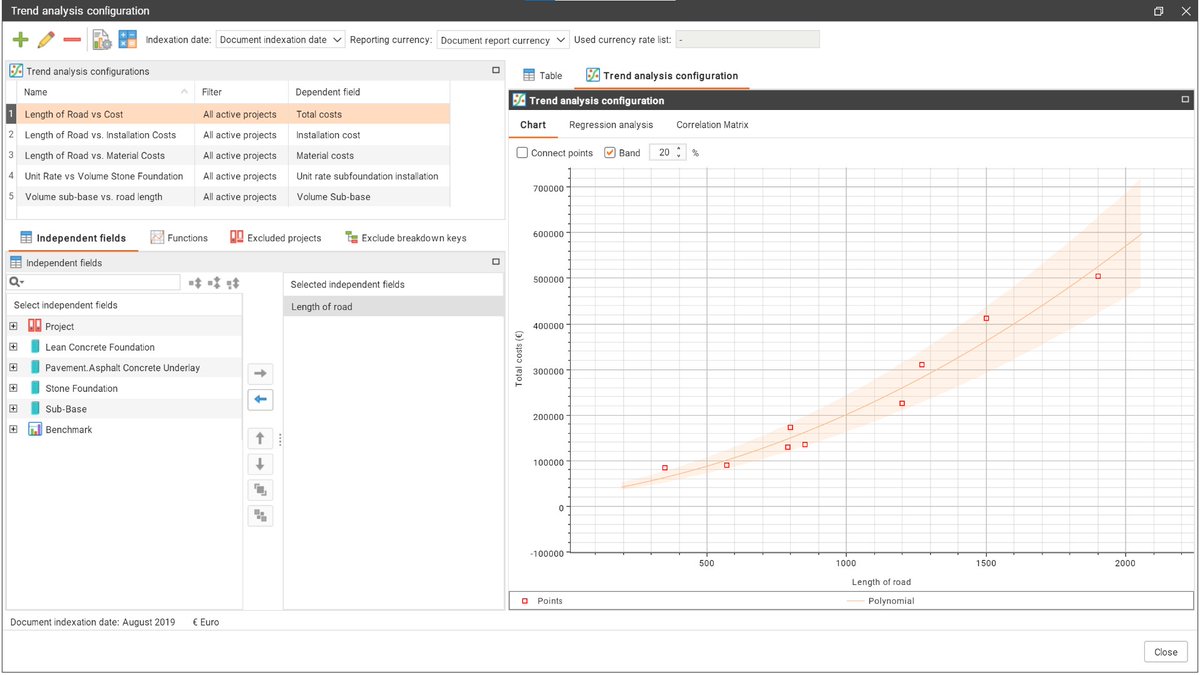Add a new trend analysis configuration

pyautogui.click(x=20, y=38)
